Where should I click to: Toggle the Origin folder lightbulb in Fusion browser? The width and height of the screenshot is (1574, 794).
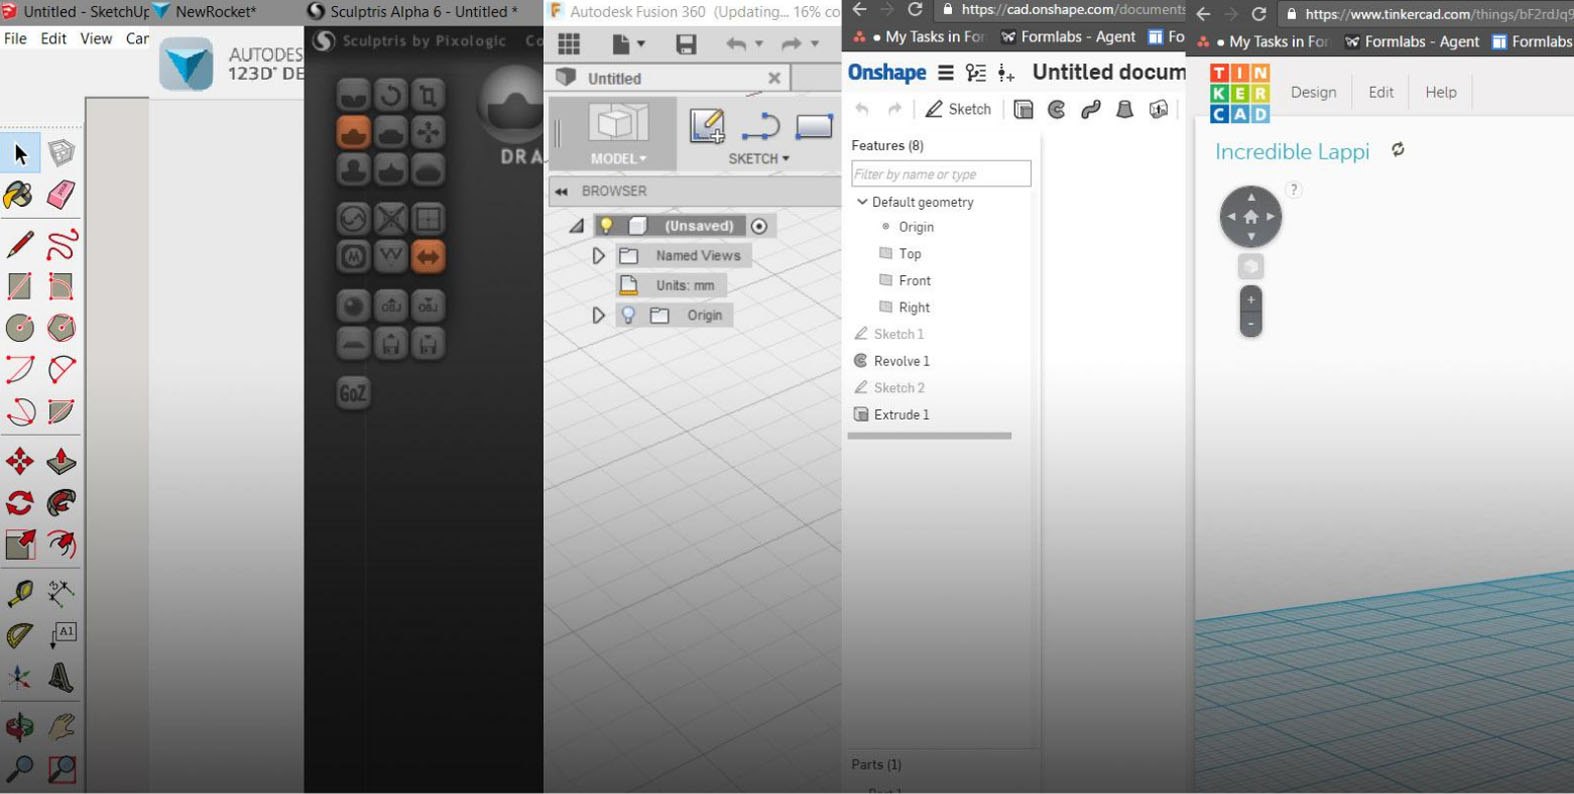(x=628, y=315)
